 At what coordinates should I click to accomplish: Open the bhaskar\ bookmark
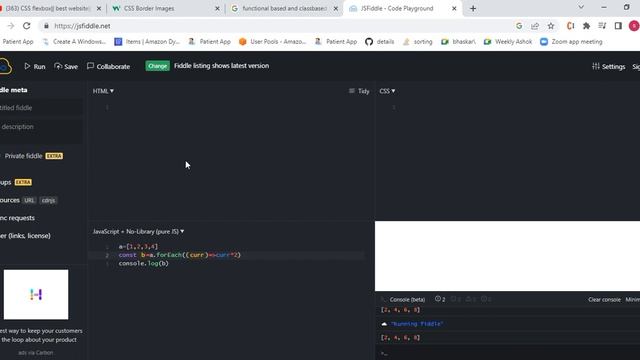coord(458,42)
